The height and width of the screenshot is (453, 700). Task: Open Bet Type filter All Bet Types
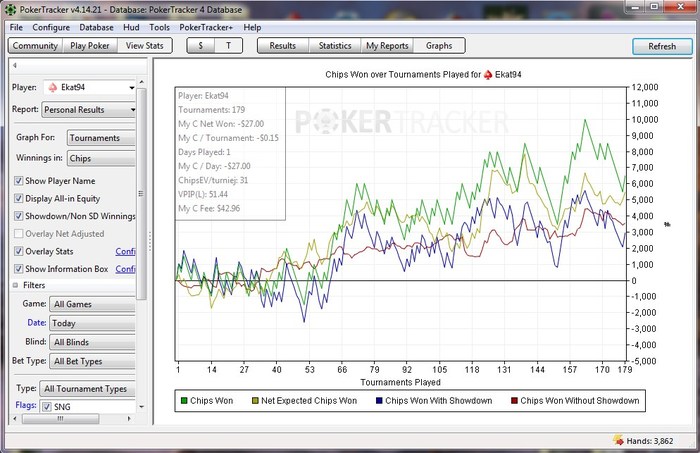pos(92,362)
